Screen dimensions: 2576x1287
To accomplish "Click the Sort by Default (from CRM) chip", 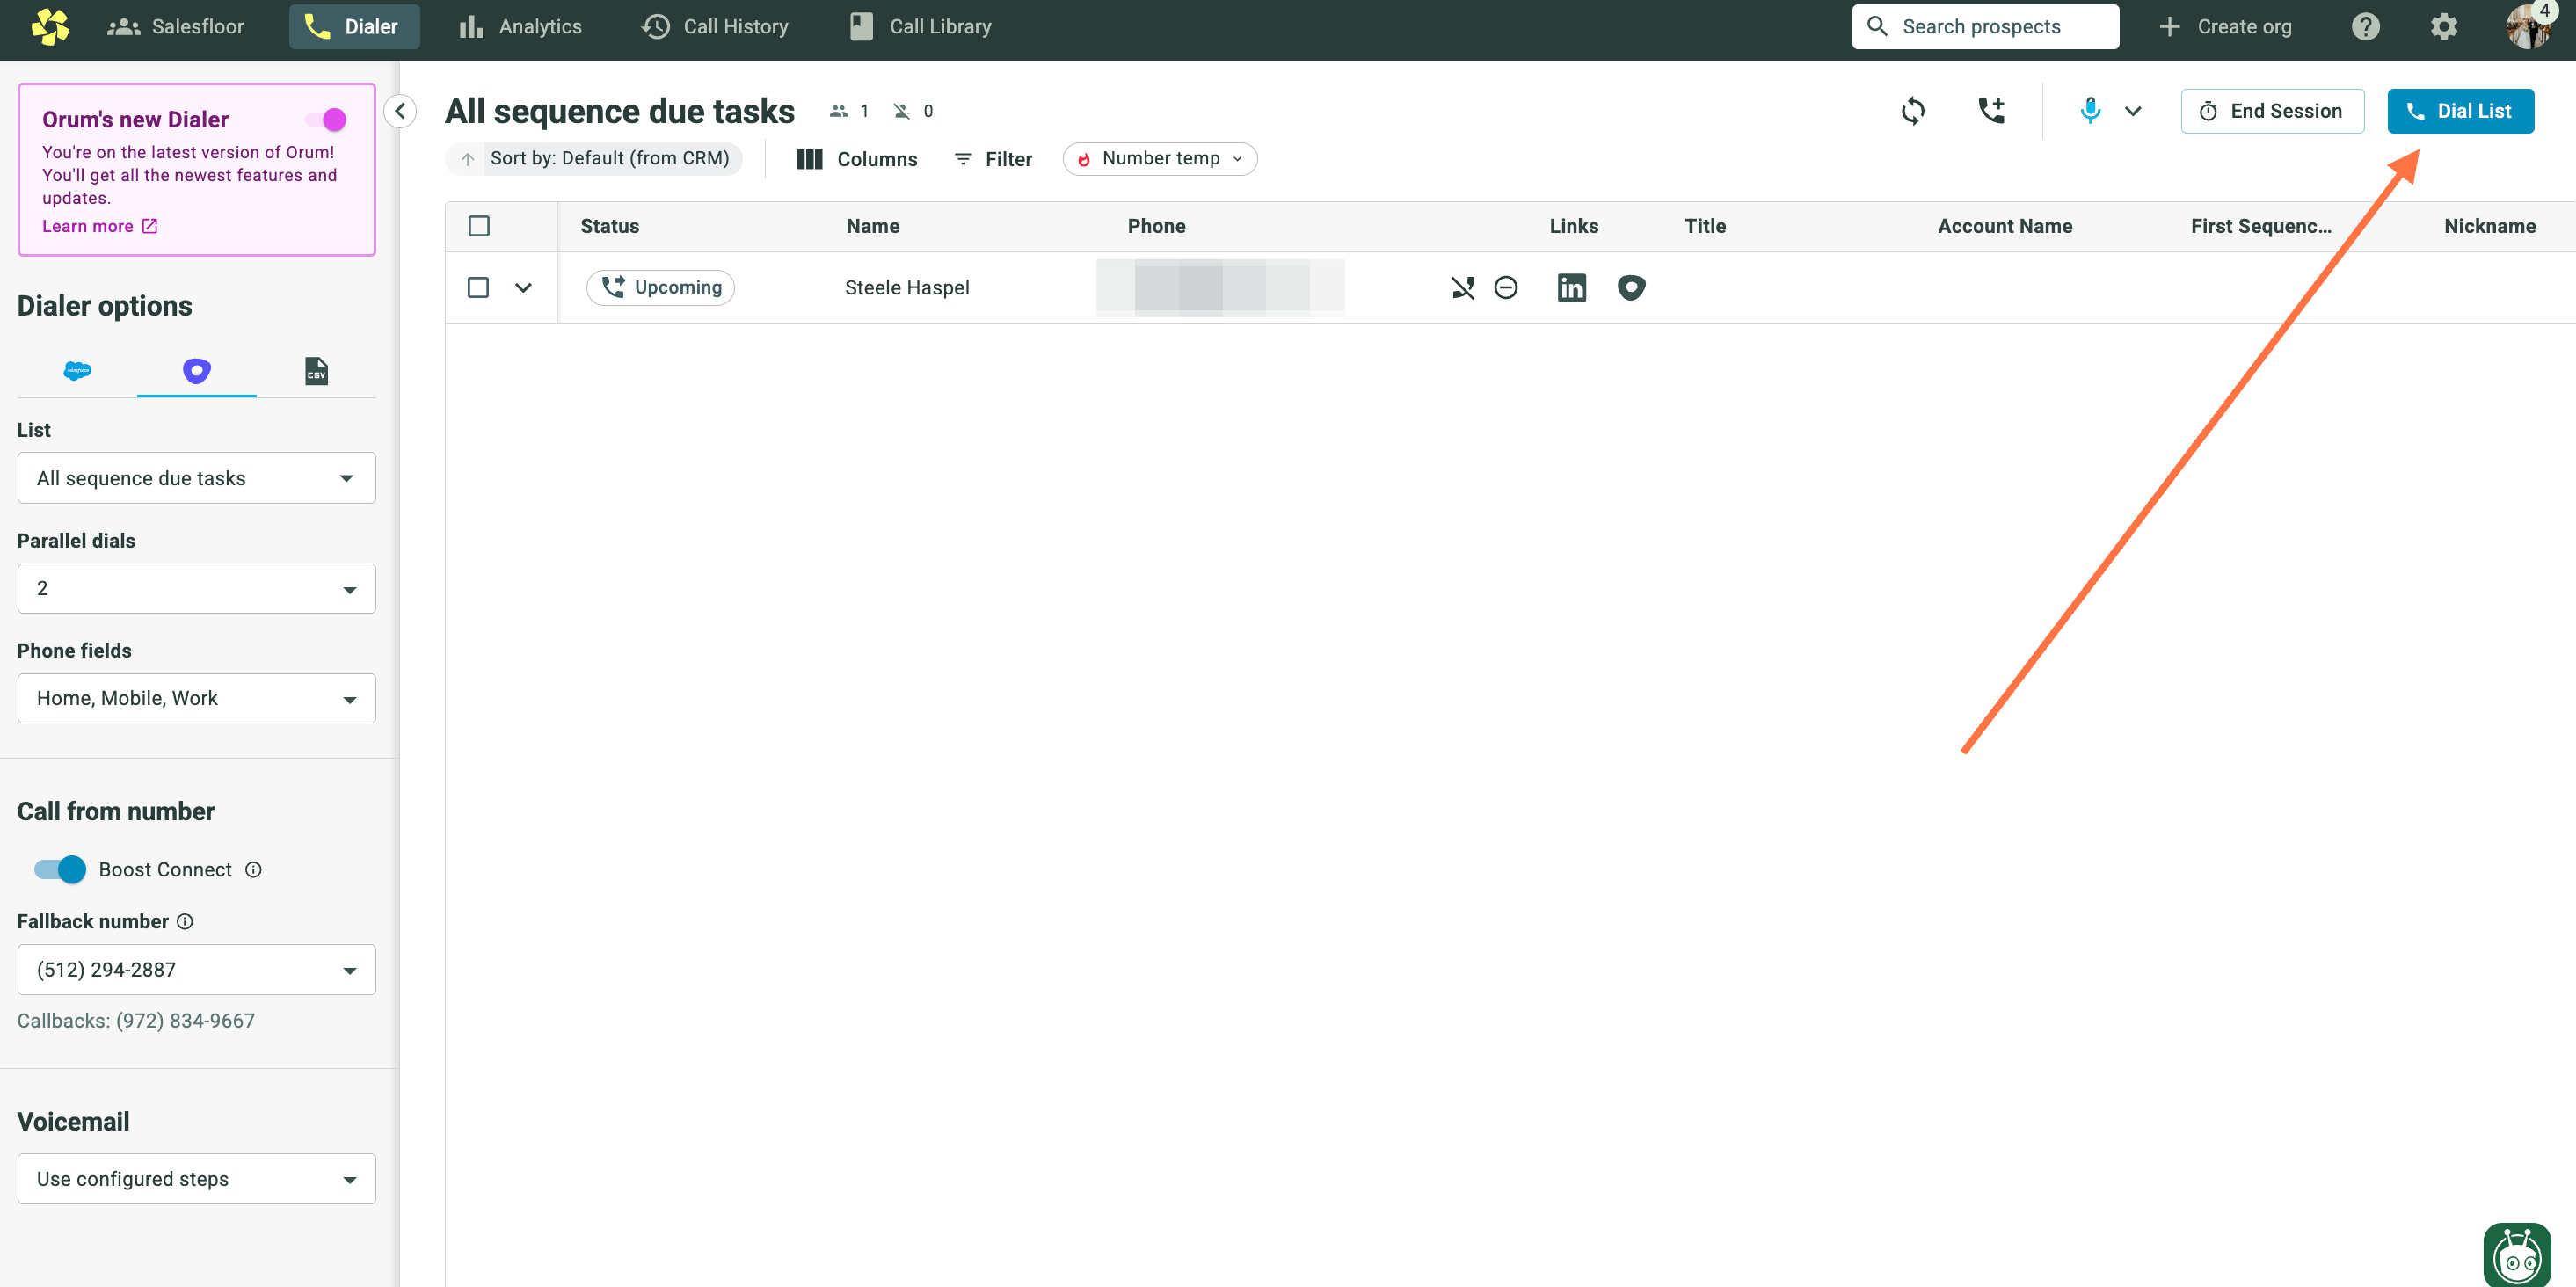I will pyautogui.click(x=594, y=159).
